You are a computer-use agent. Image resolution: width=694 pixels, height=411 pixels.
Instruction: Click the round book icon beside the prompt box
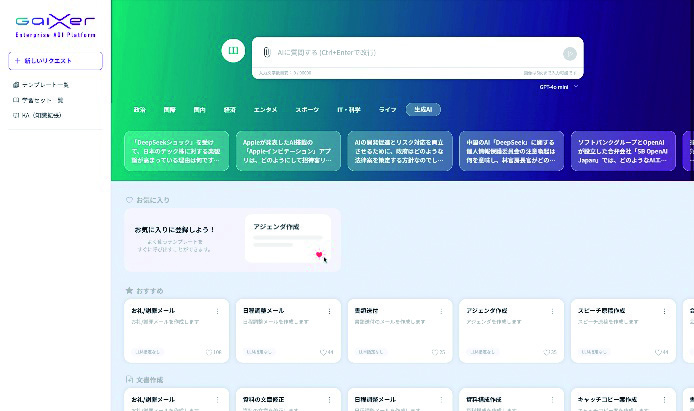click(233, 50)
